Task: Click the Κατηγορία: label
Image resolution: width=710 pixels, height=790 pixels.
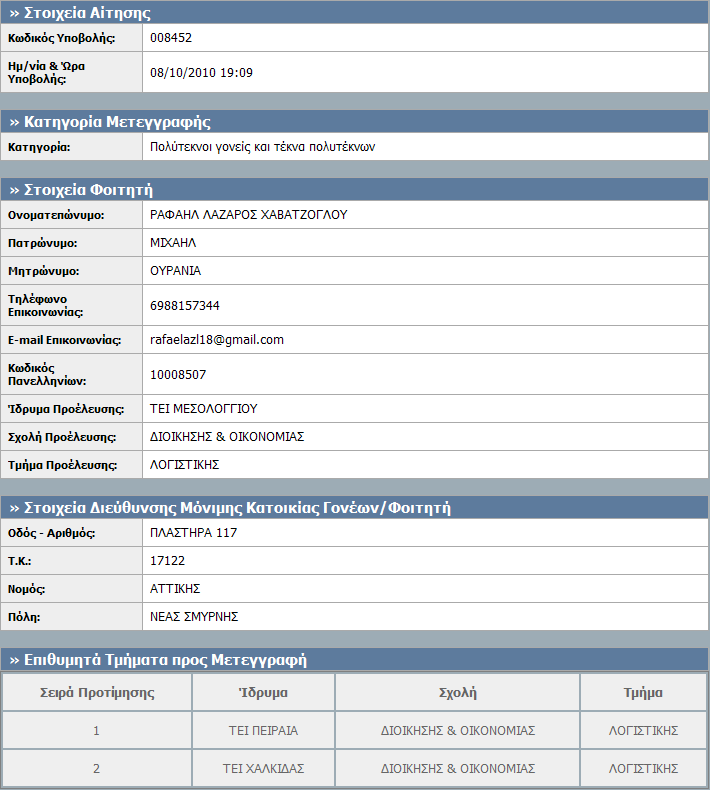Action: pyautogui.click(x=39, y=147)
